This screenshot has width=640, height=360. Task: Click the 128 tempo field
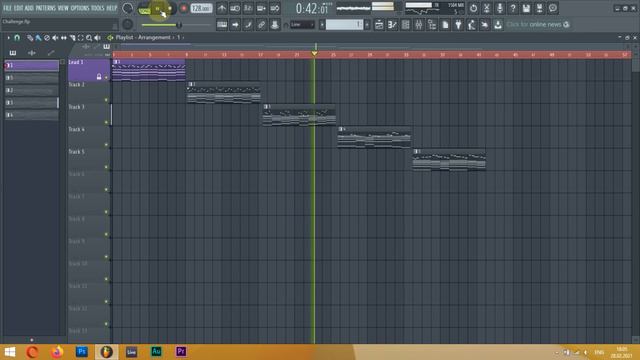(201, 8)
